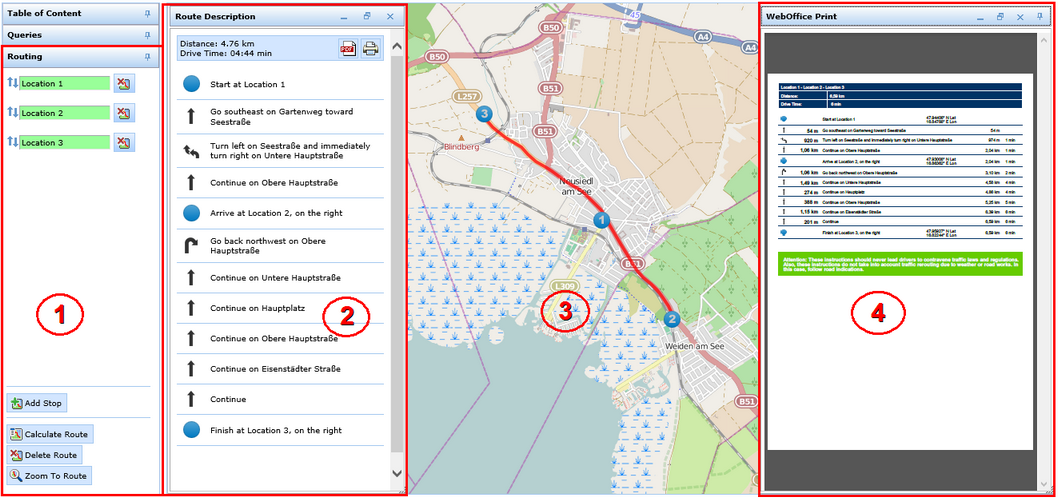Image resolution: width=1058 pixels, height=498 pixels.
Task: Minimize the WebOffice Print panel
Action: tap(980, 17)
